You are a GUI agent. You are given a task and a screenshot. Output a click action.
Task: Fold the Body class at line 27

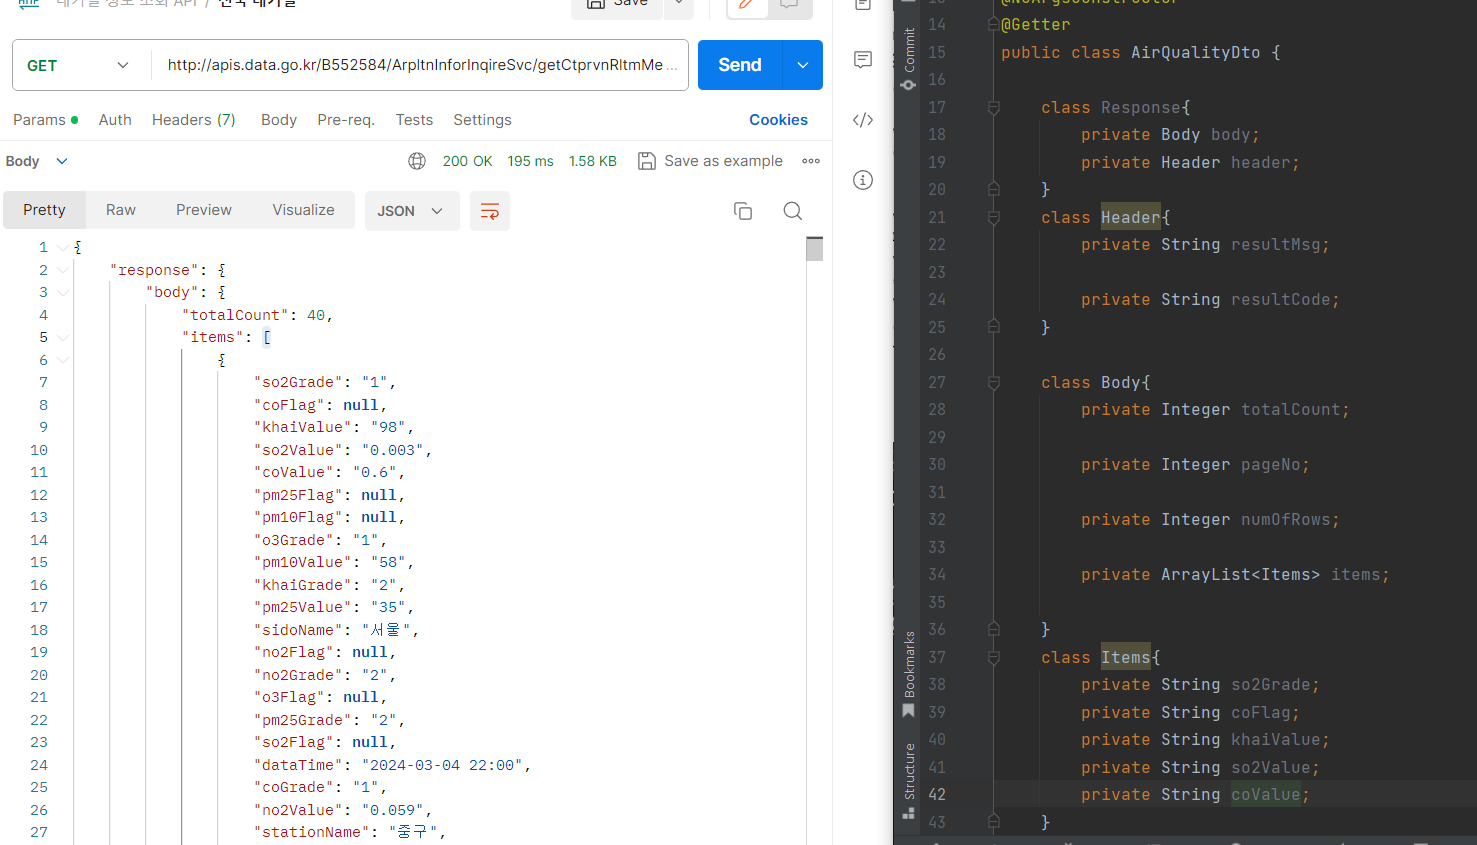click(x=993, y=382)
